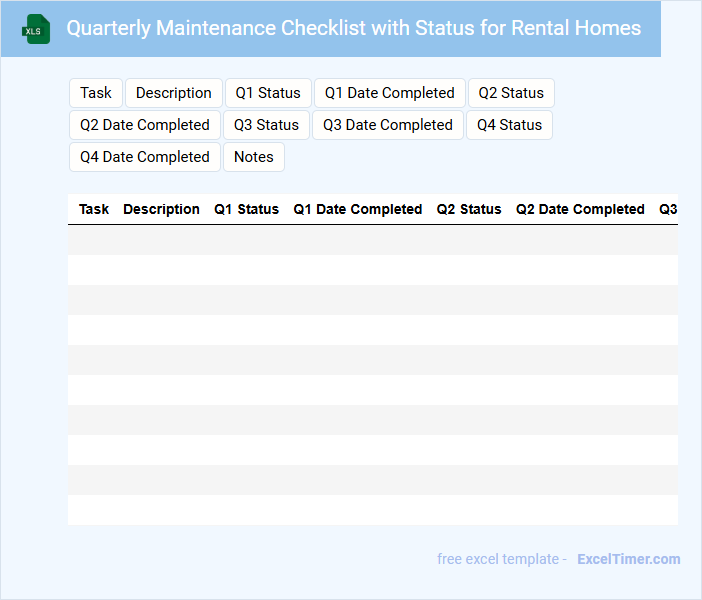Select the Notes tag button
The height and width of the screenshot is (600, 702).
coord(254,157)
